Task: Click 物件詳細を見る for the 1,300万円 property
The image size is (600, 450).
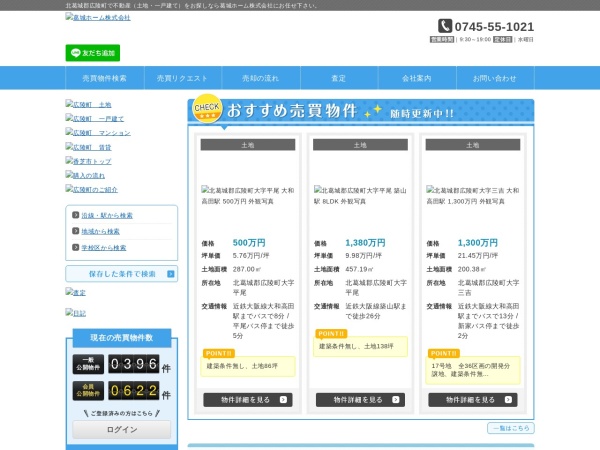Action: point(473,400)
